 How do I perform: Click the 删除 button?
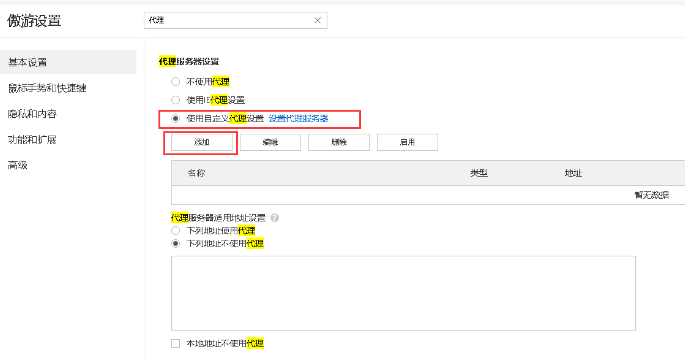[339, 142]
